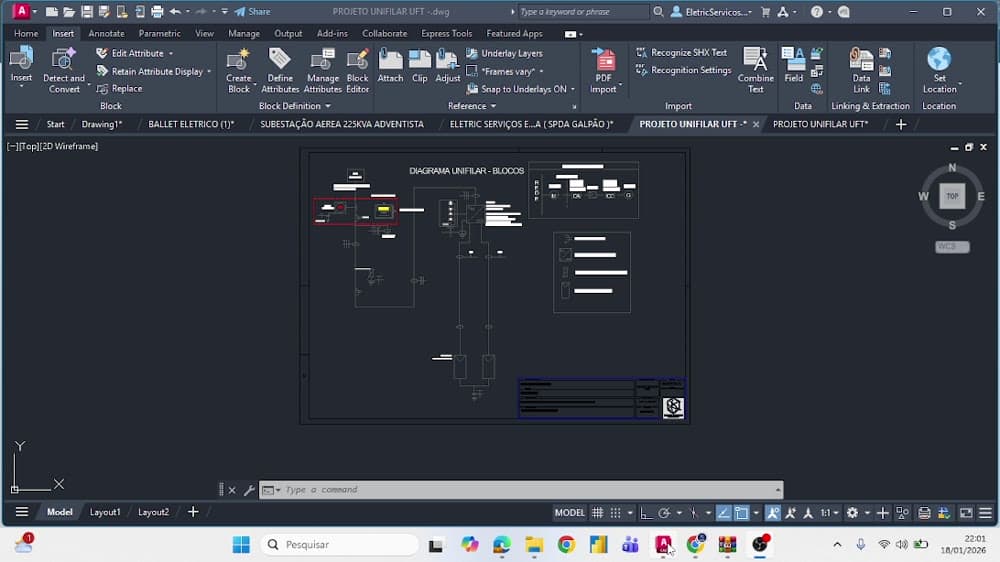Viewport: 1000px width, 562px height.
Task: Toggle 2D object snap in status bar
Action: pos(741,512)
